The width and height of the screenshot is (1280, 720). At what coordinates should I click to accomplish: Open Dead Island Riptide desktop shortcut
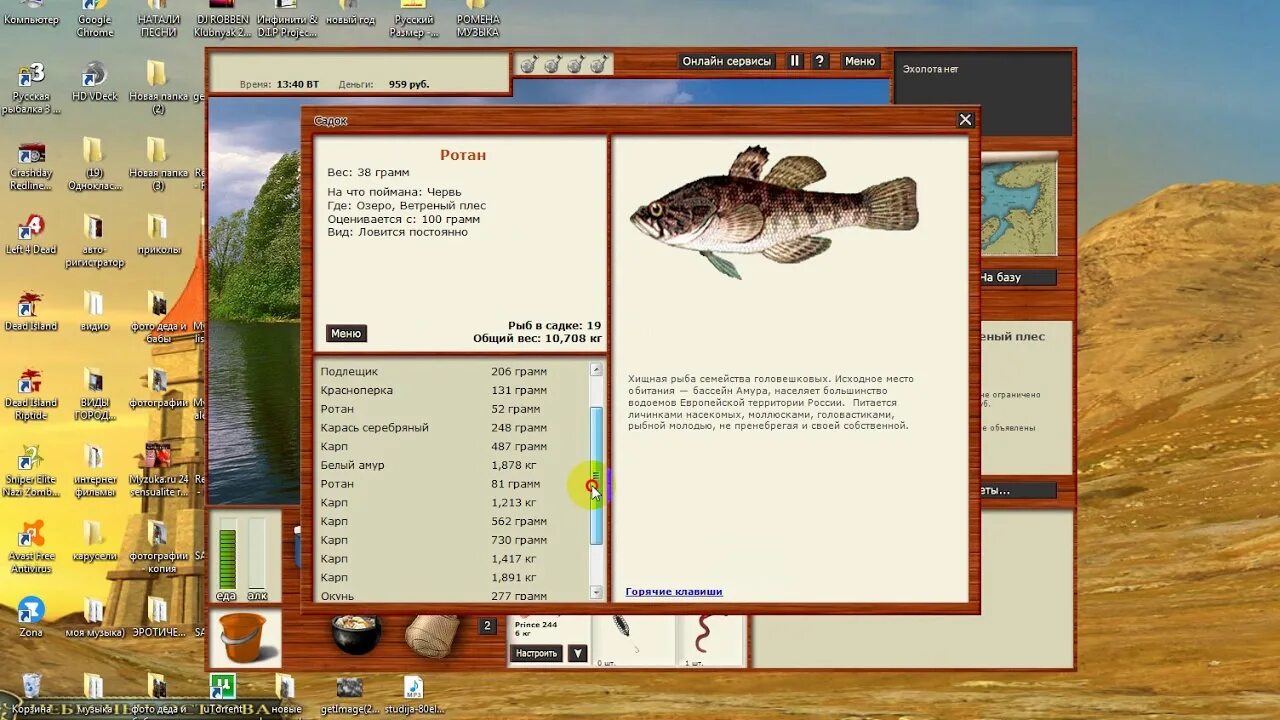(x=31, y=395)
